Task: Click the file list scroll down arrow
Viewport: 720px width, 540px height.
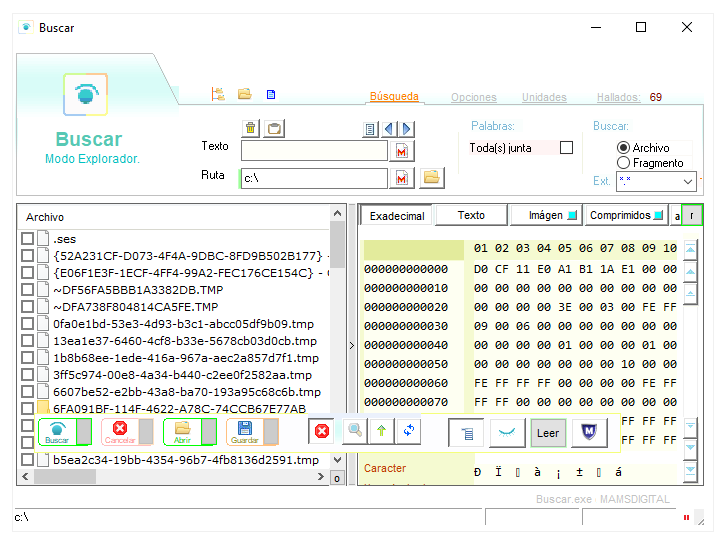Action: point(338,460)
